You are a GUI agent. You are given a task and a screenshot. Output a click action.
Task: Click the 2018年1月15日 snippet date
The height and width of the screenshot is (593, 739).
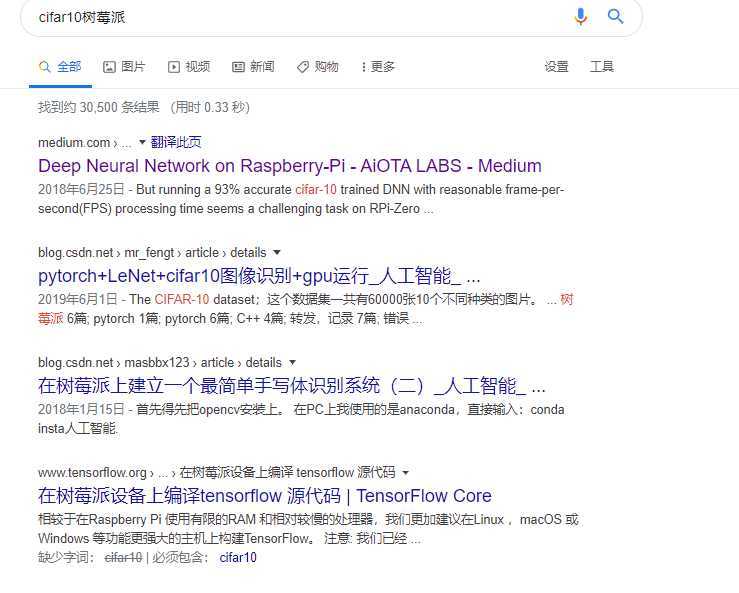[x=81, y=409]
